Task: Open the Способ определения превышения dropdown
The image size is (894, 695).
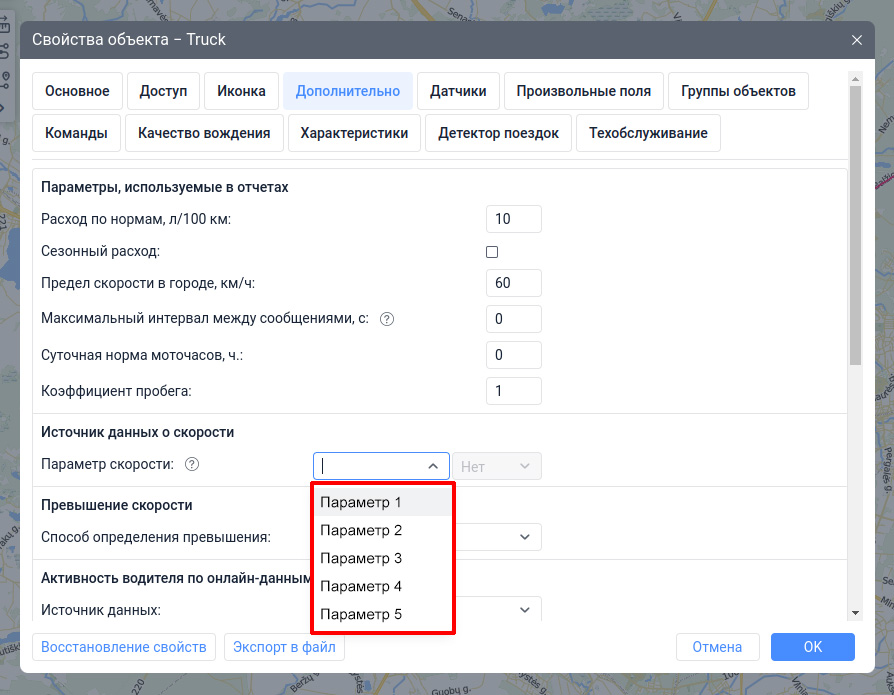Action: (525, 537)
